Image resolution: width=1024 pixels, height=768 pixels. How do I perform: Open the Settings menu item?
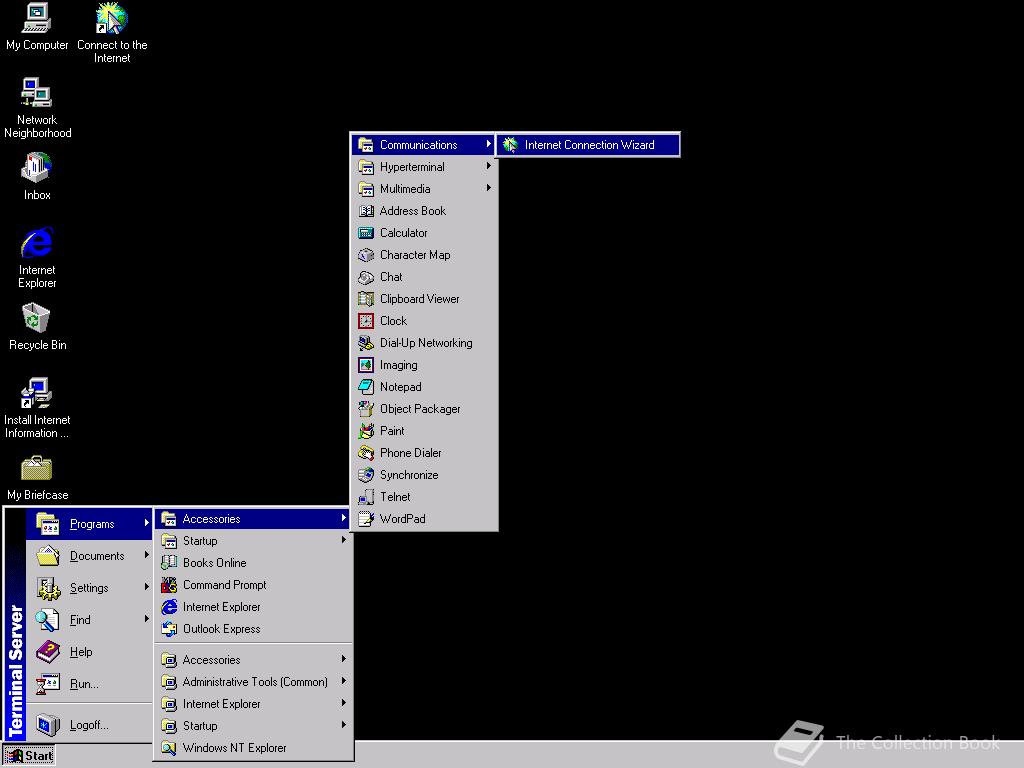click(89, 588)
